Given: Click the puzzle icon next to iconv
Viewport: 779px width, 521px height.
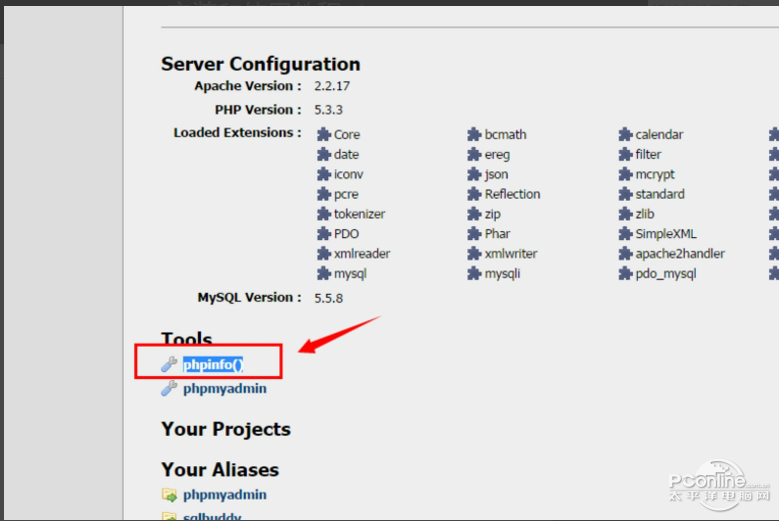Looking at the screenshot, I should (x=324, y=174).
